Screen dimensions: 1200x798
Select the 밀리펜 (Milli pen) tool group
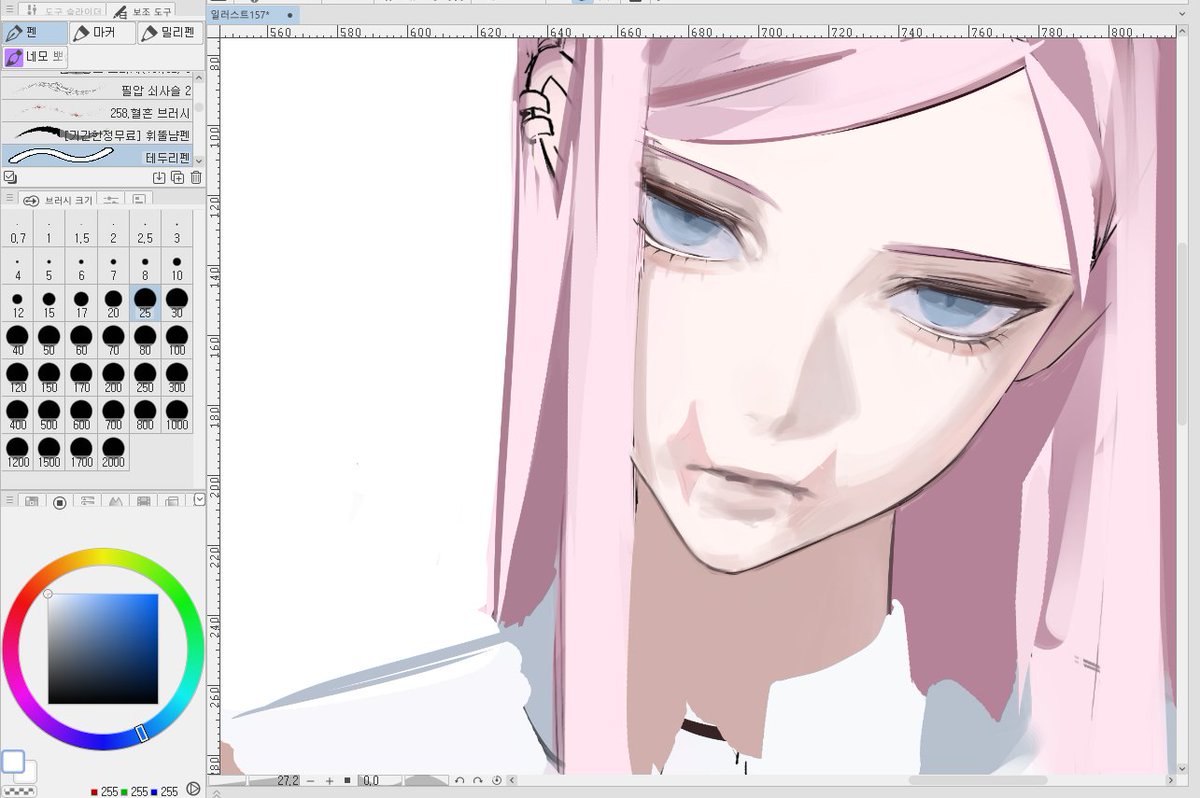[170, 33]
